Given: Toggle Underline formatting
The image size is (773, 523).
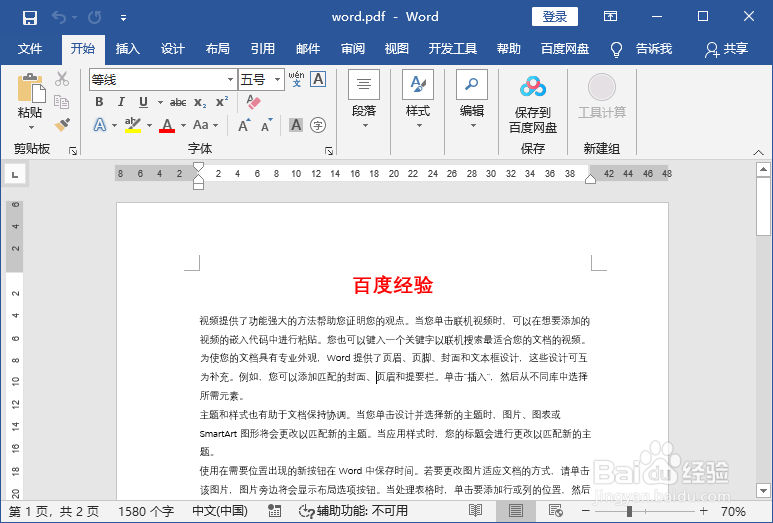Looking at the screenshot, I should pos(143,102).
